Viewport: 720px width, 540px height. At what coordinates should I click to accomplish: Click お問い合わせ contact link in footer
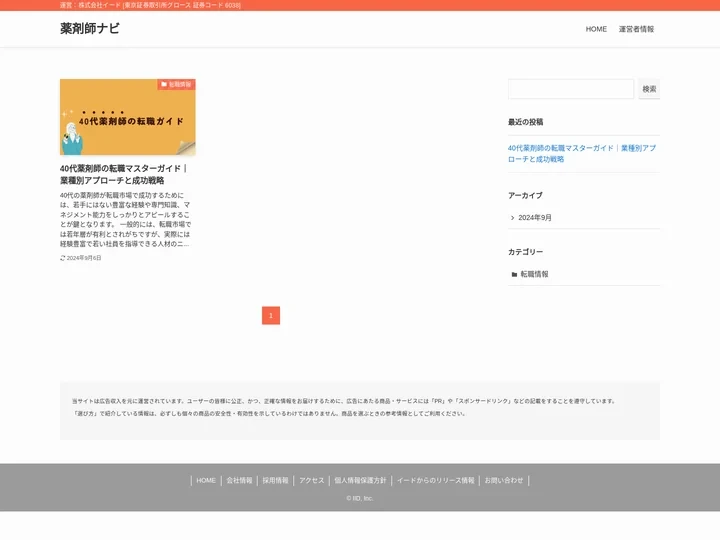pos(504,480)
